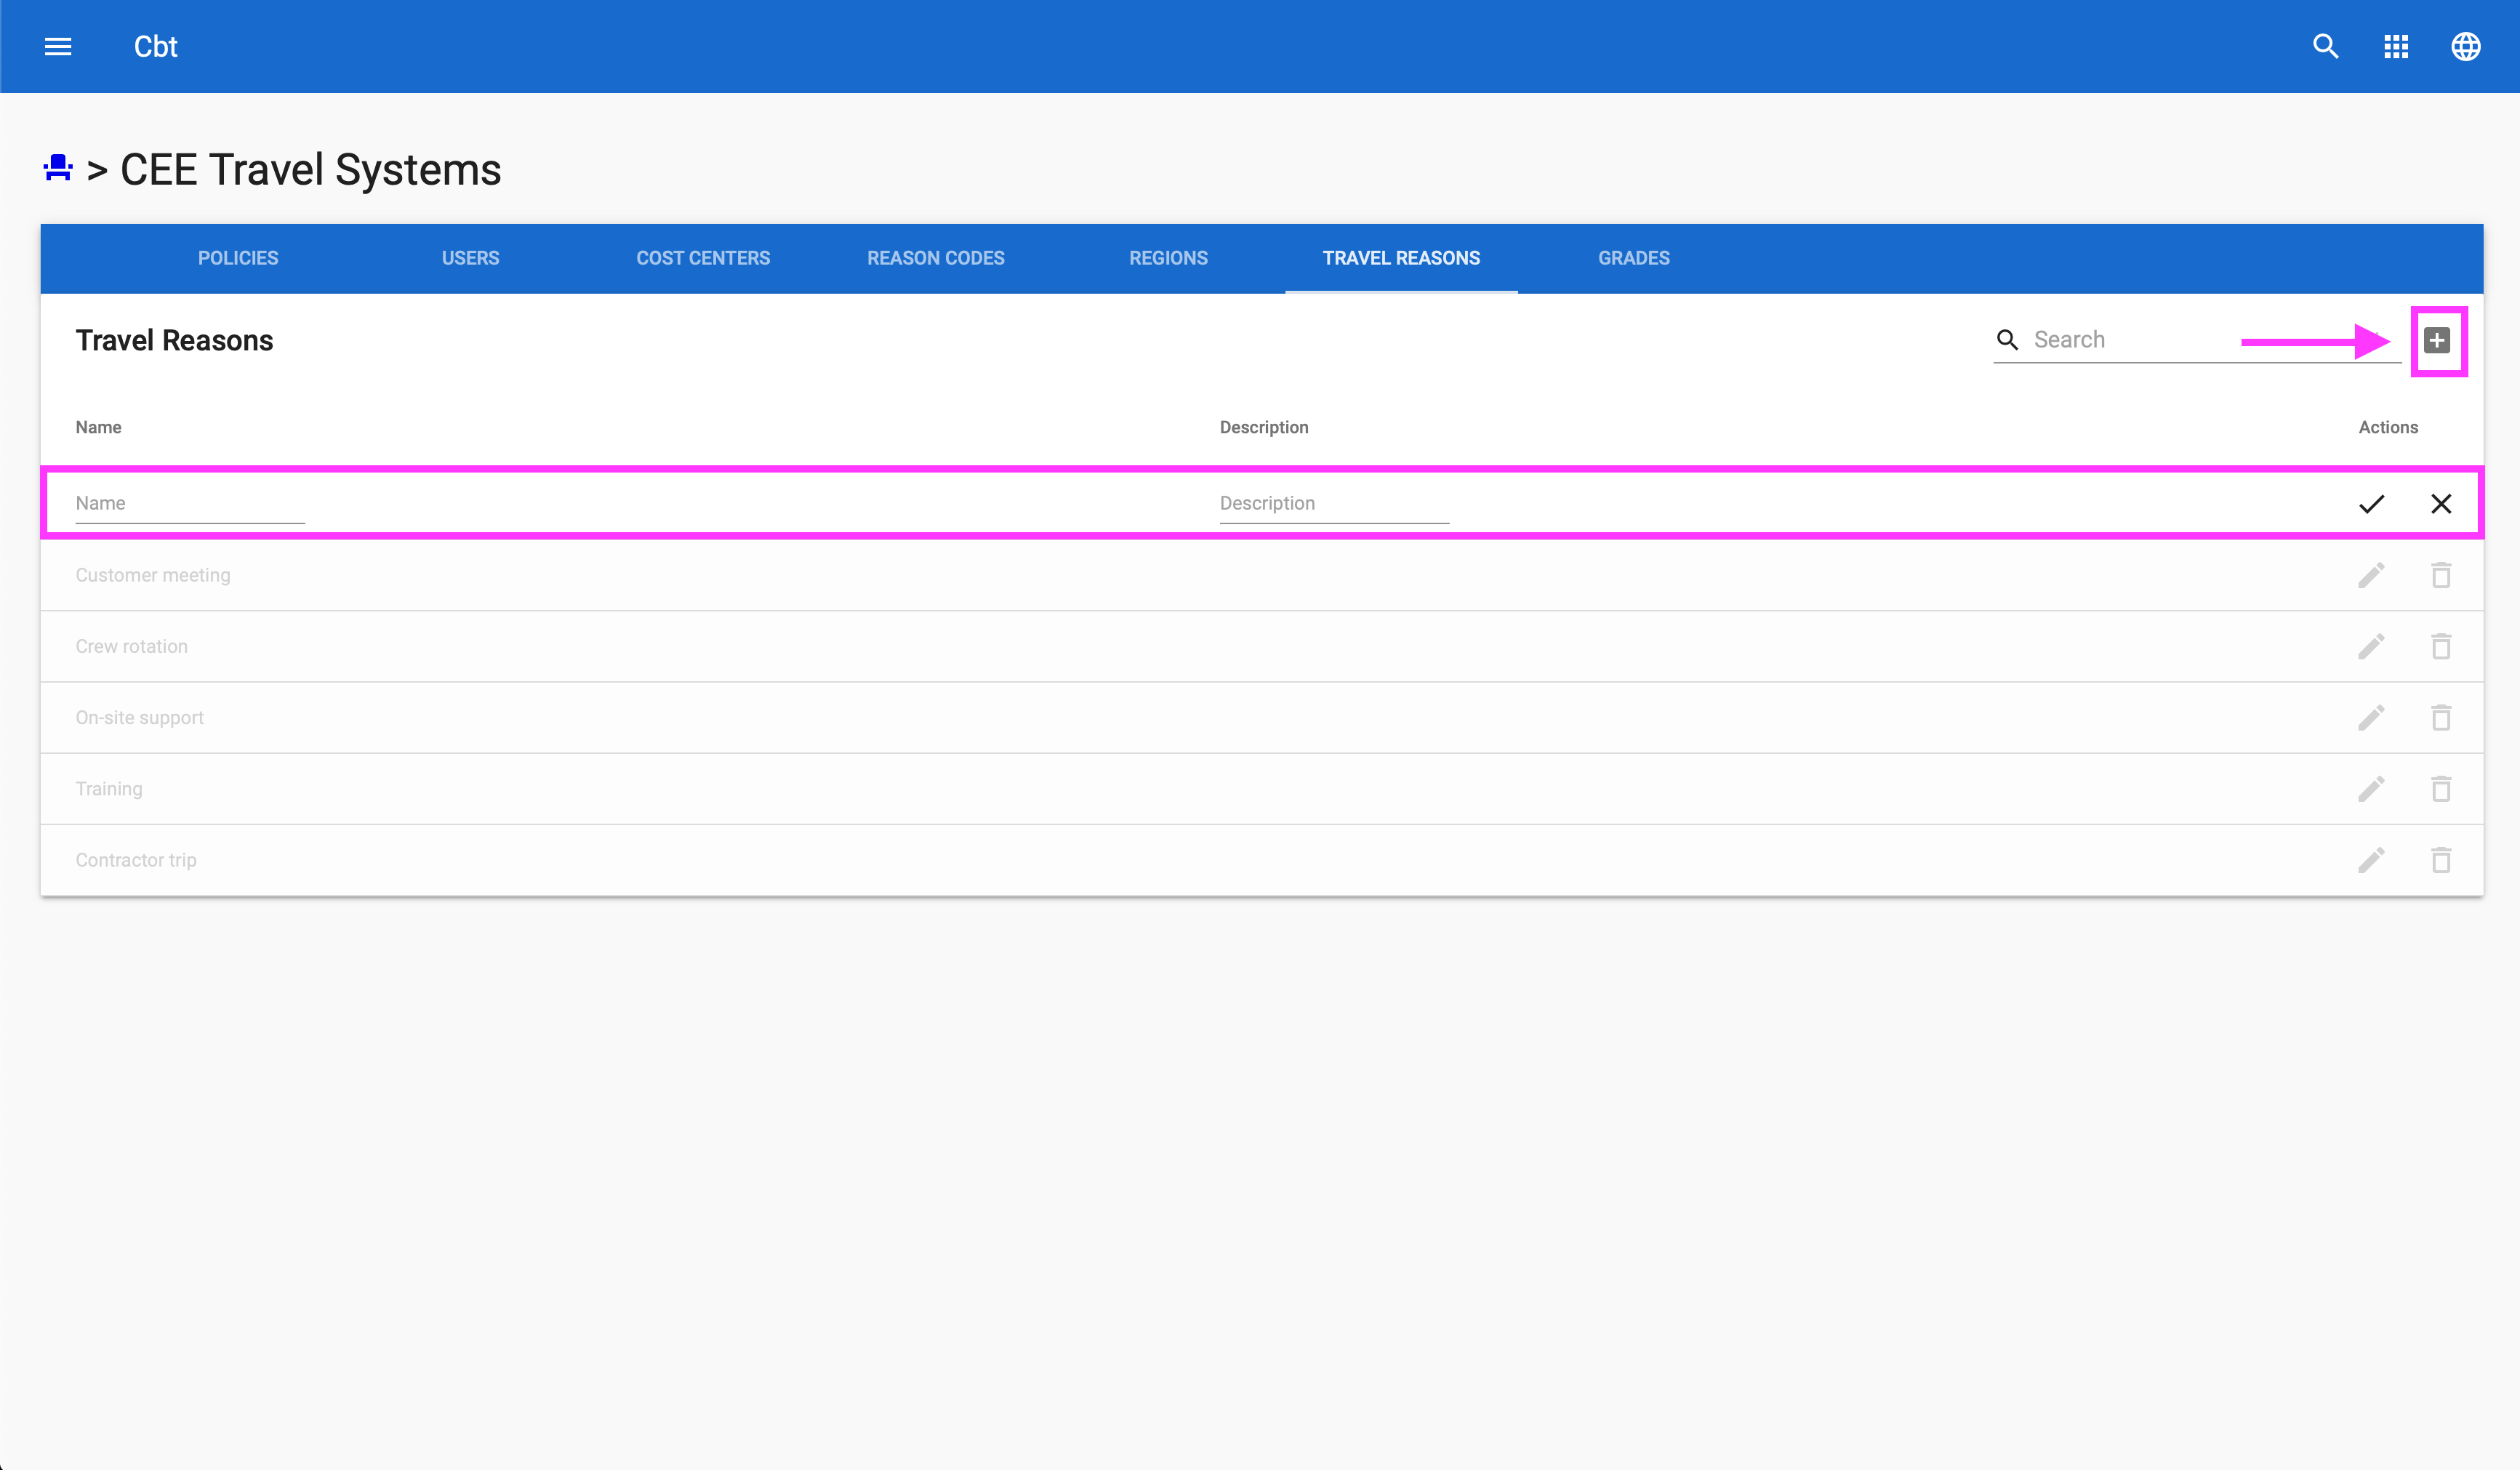Delete the On-site support row
This screenshot has height=1470, width=2520.
coord(2441,717)
